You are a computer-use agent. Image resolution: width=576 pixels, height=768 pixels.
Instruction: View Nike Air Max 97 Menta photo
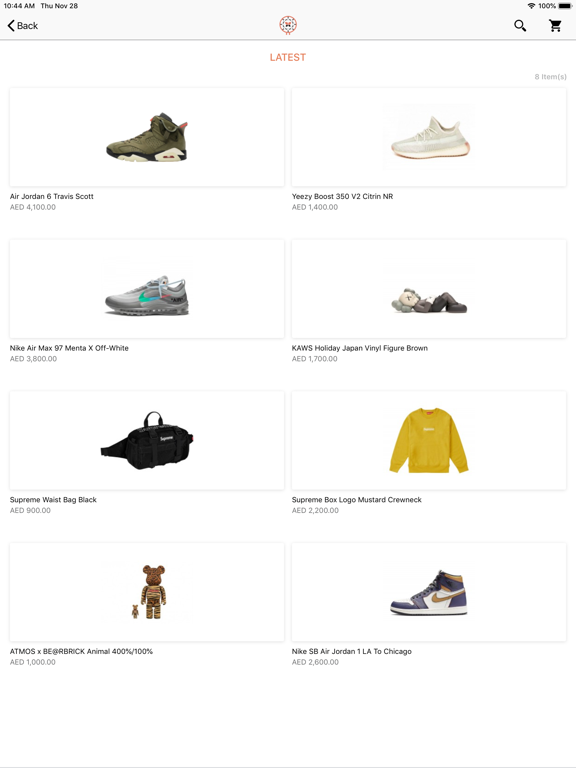(147, 289)
